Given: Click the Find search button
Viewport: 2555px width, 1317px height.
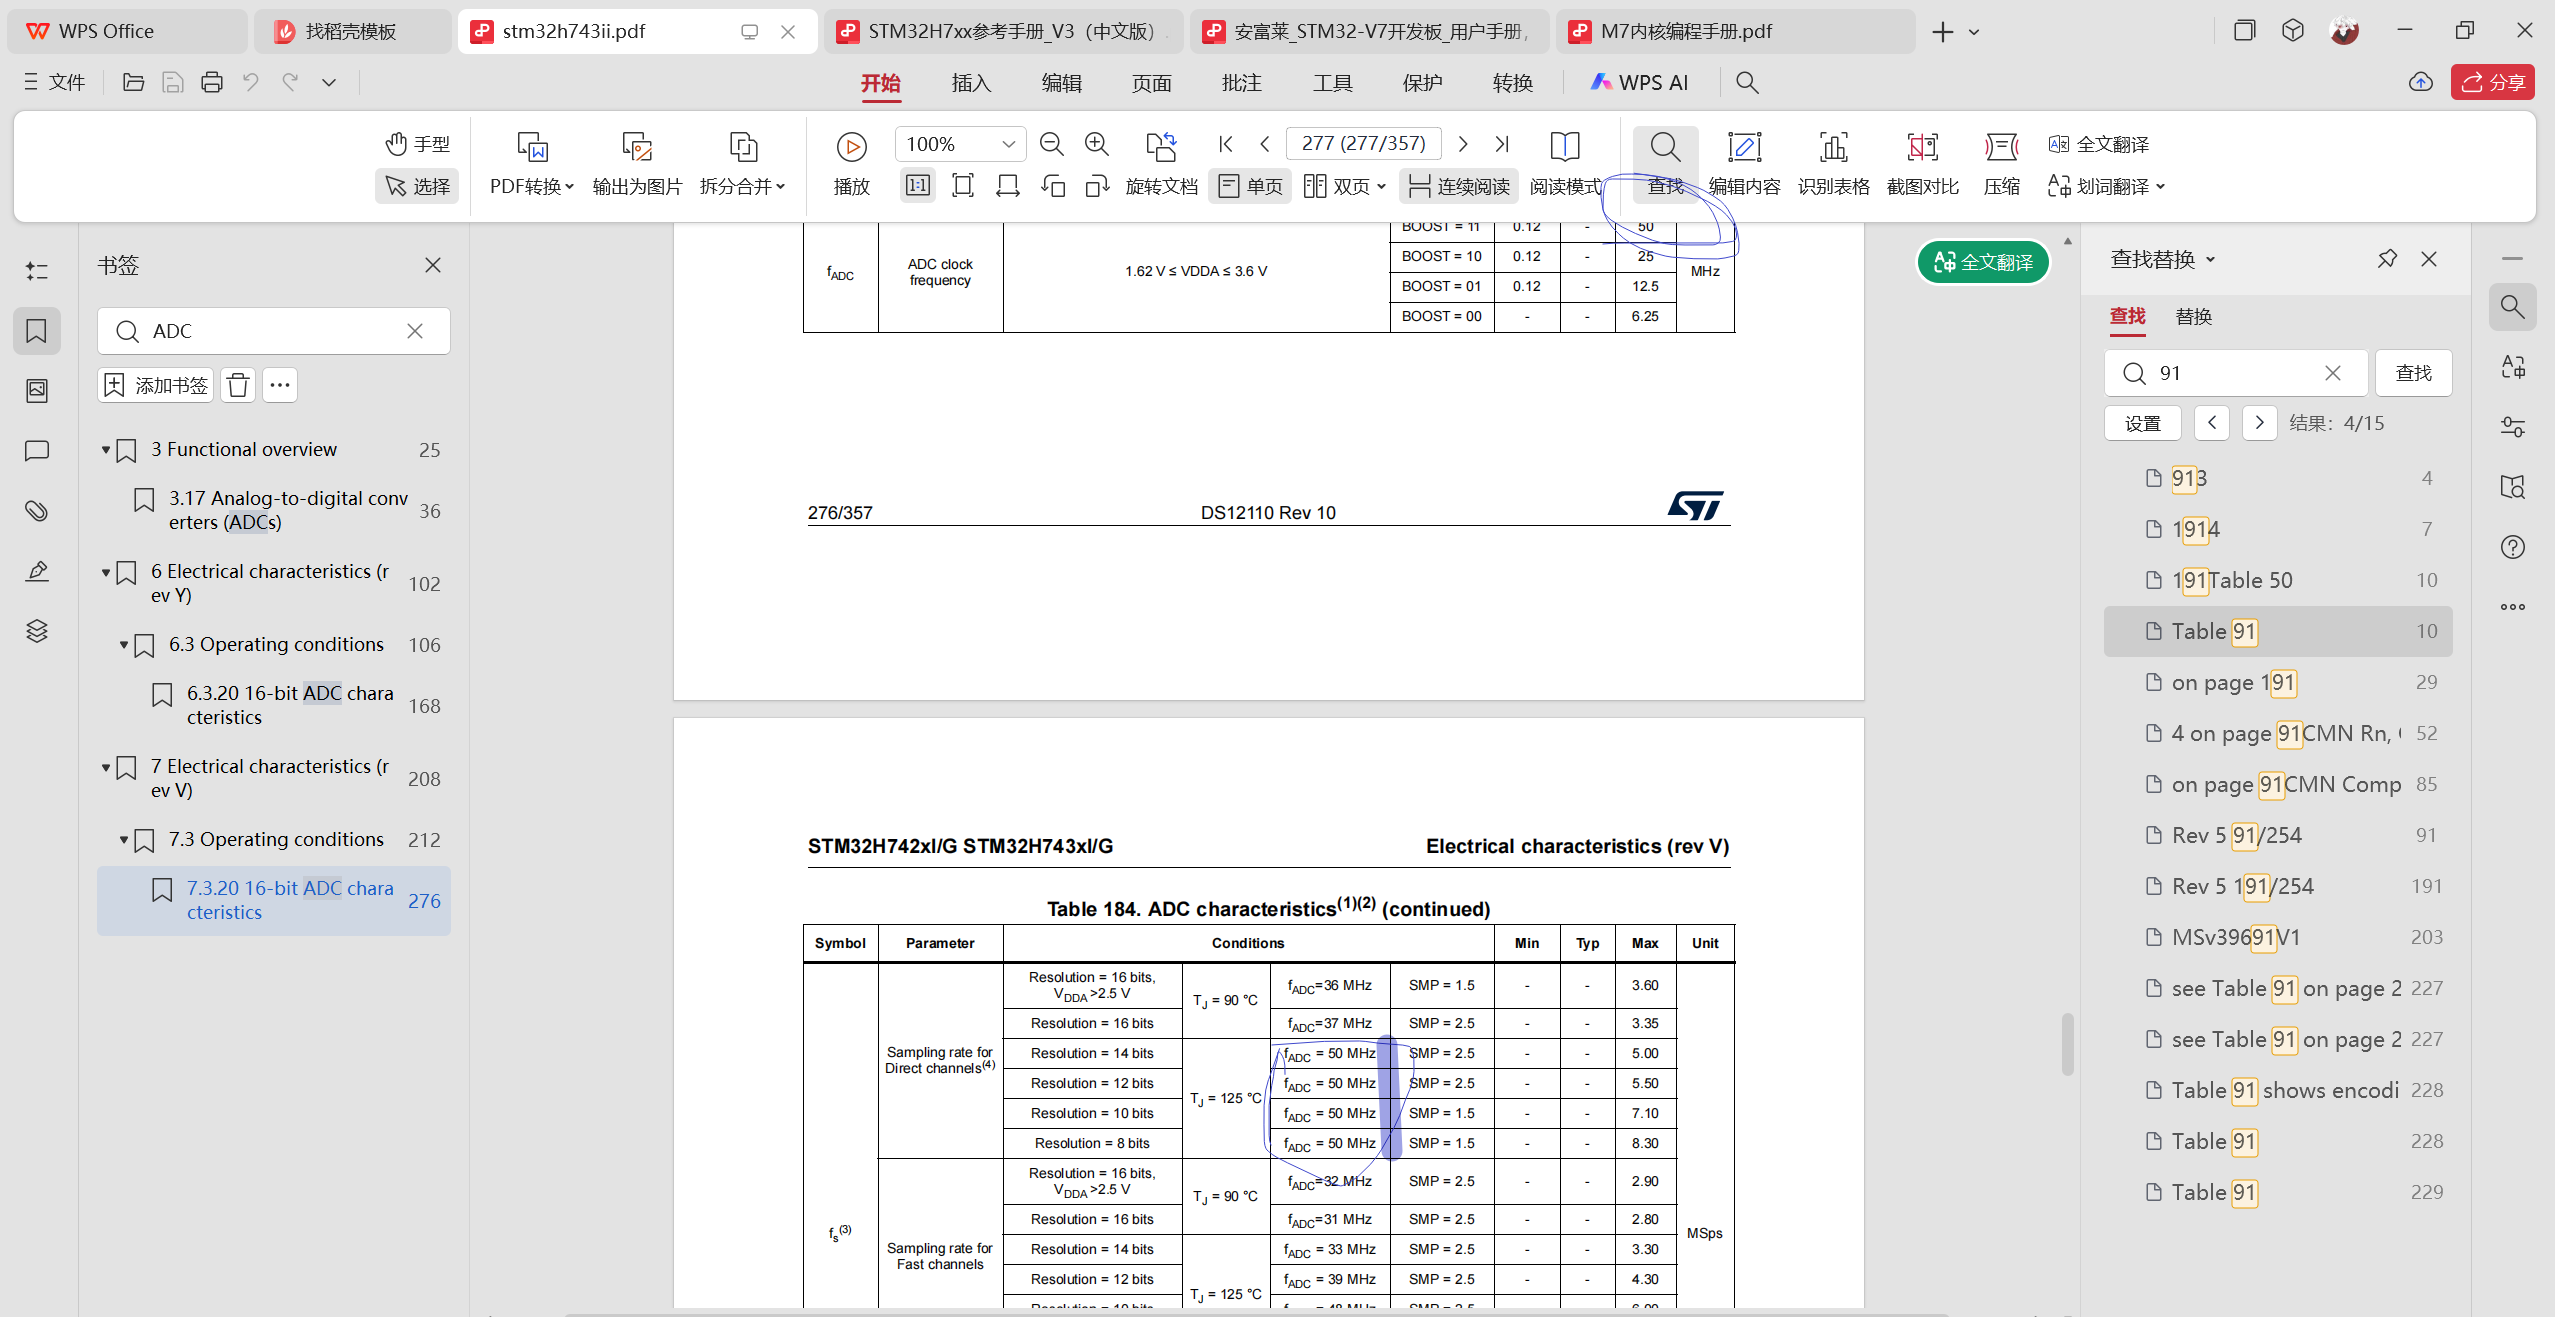Looking at the screenshot, I should tap(2413, 373).
